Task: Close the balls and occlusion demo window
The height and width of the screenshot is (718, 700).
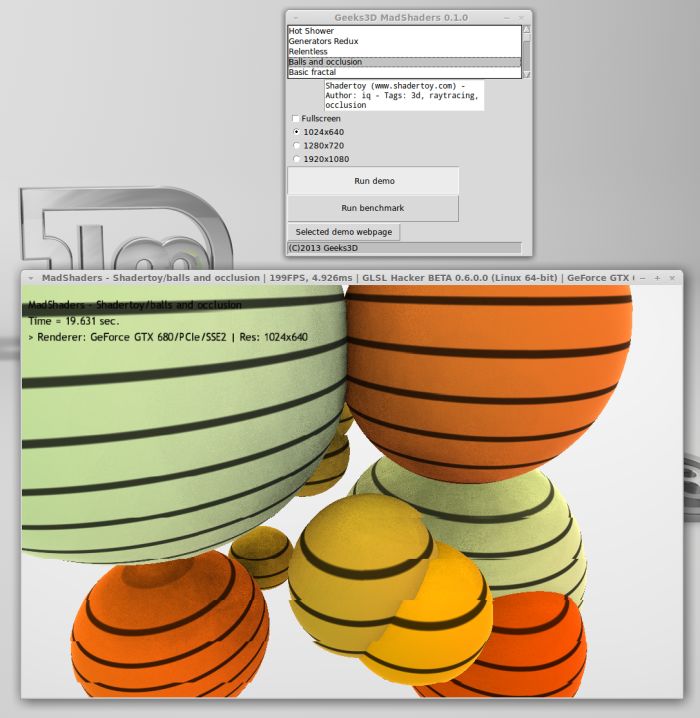Action: pos(672,278)
